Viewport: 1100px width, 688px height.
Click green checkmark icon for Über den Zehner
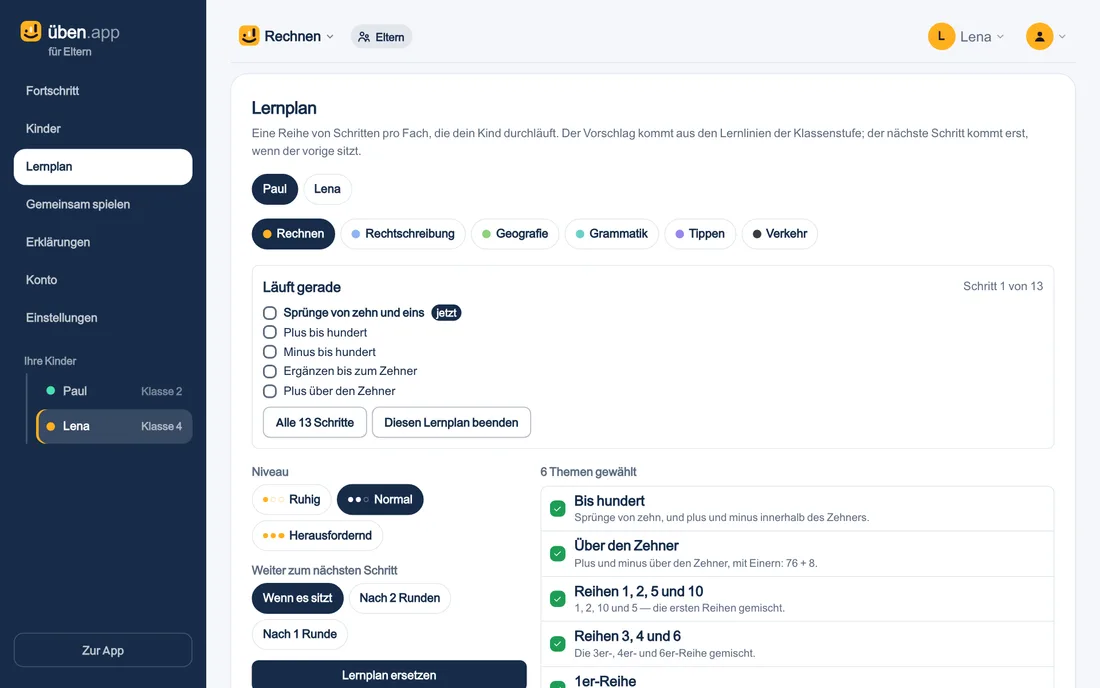[x=558, y=553]
